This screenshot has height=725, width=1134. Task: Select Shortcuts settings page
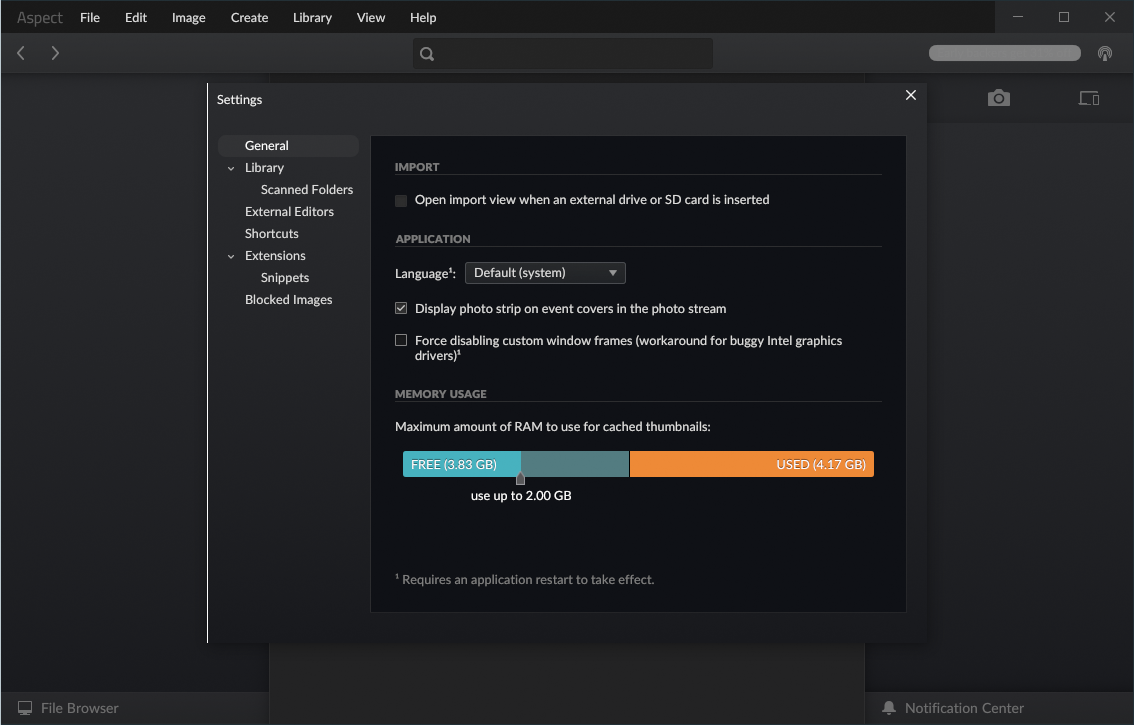272,234
